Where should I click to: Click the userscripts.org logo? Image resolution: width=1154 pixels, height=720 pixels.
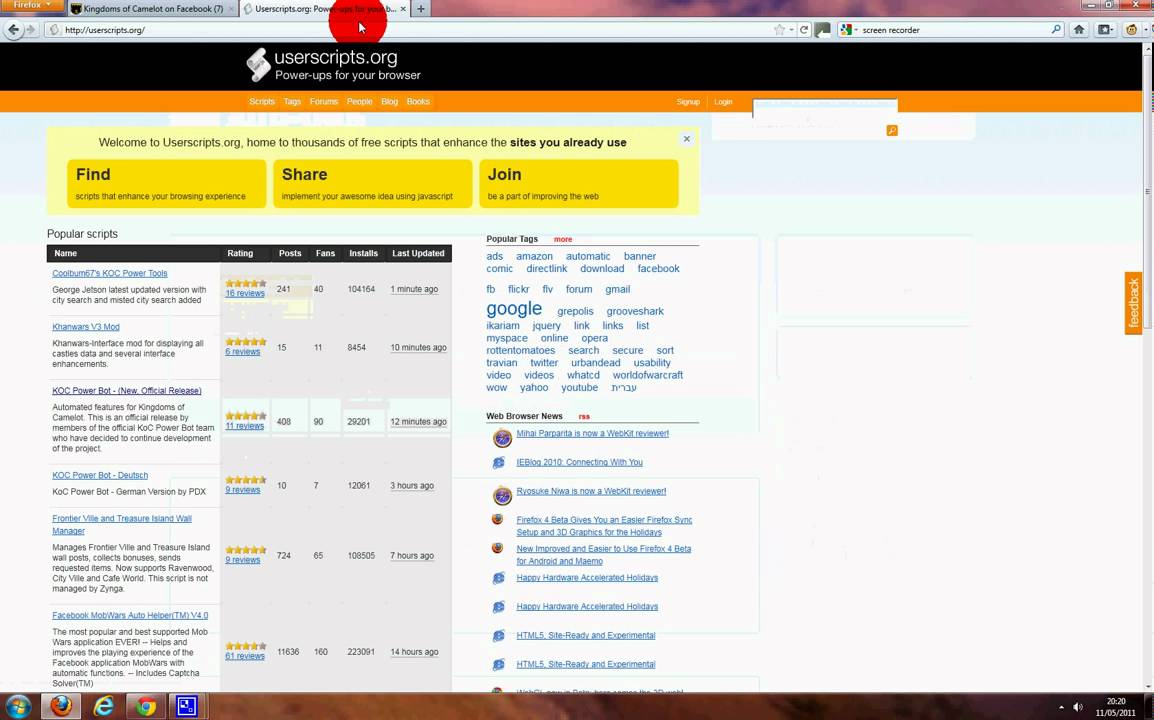click(x=333, y=64)
